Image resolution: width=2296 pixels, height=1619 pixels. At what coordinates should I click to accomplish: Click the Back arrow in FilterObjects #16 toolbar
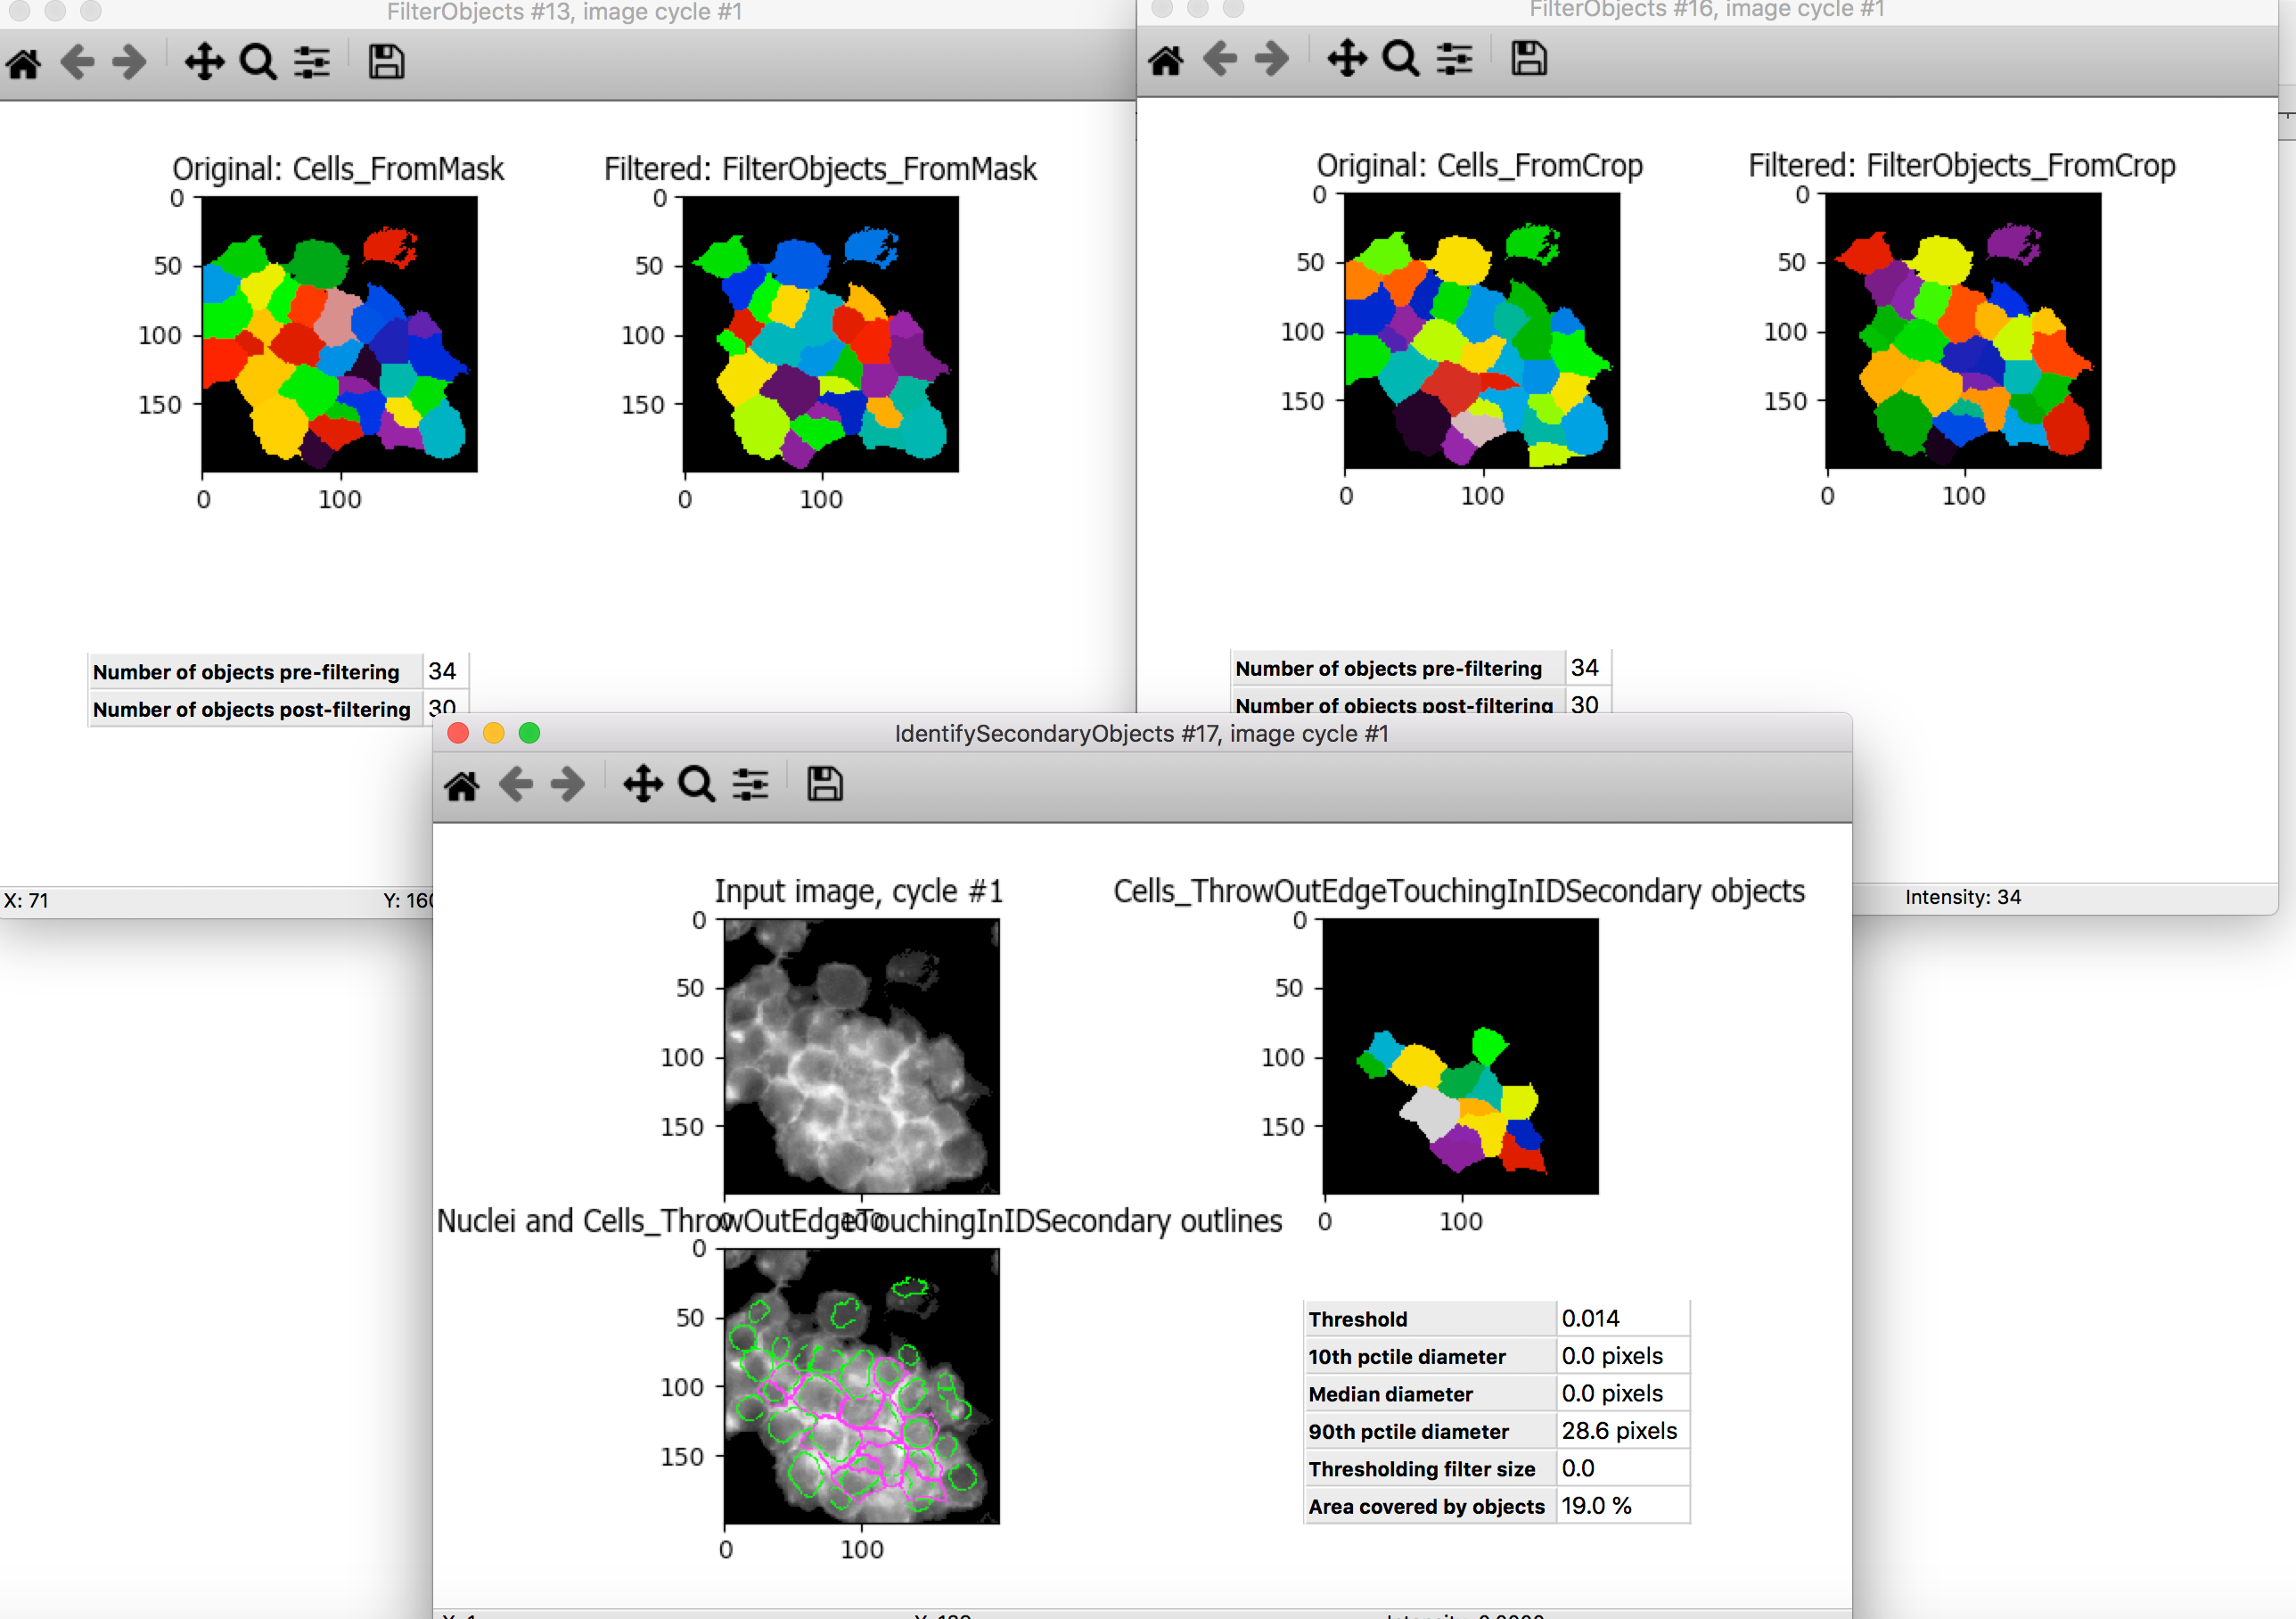coord(1218,58)
